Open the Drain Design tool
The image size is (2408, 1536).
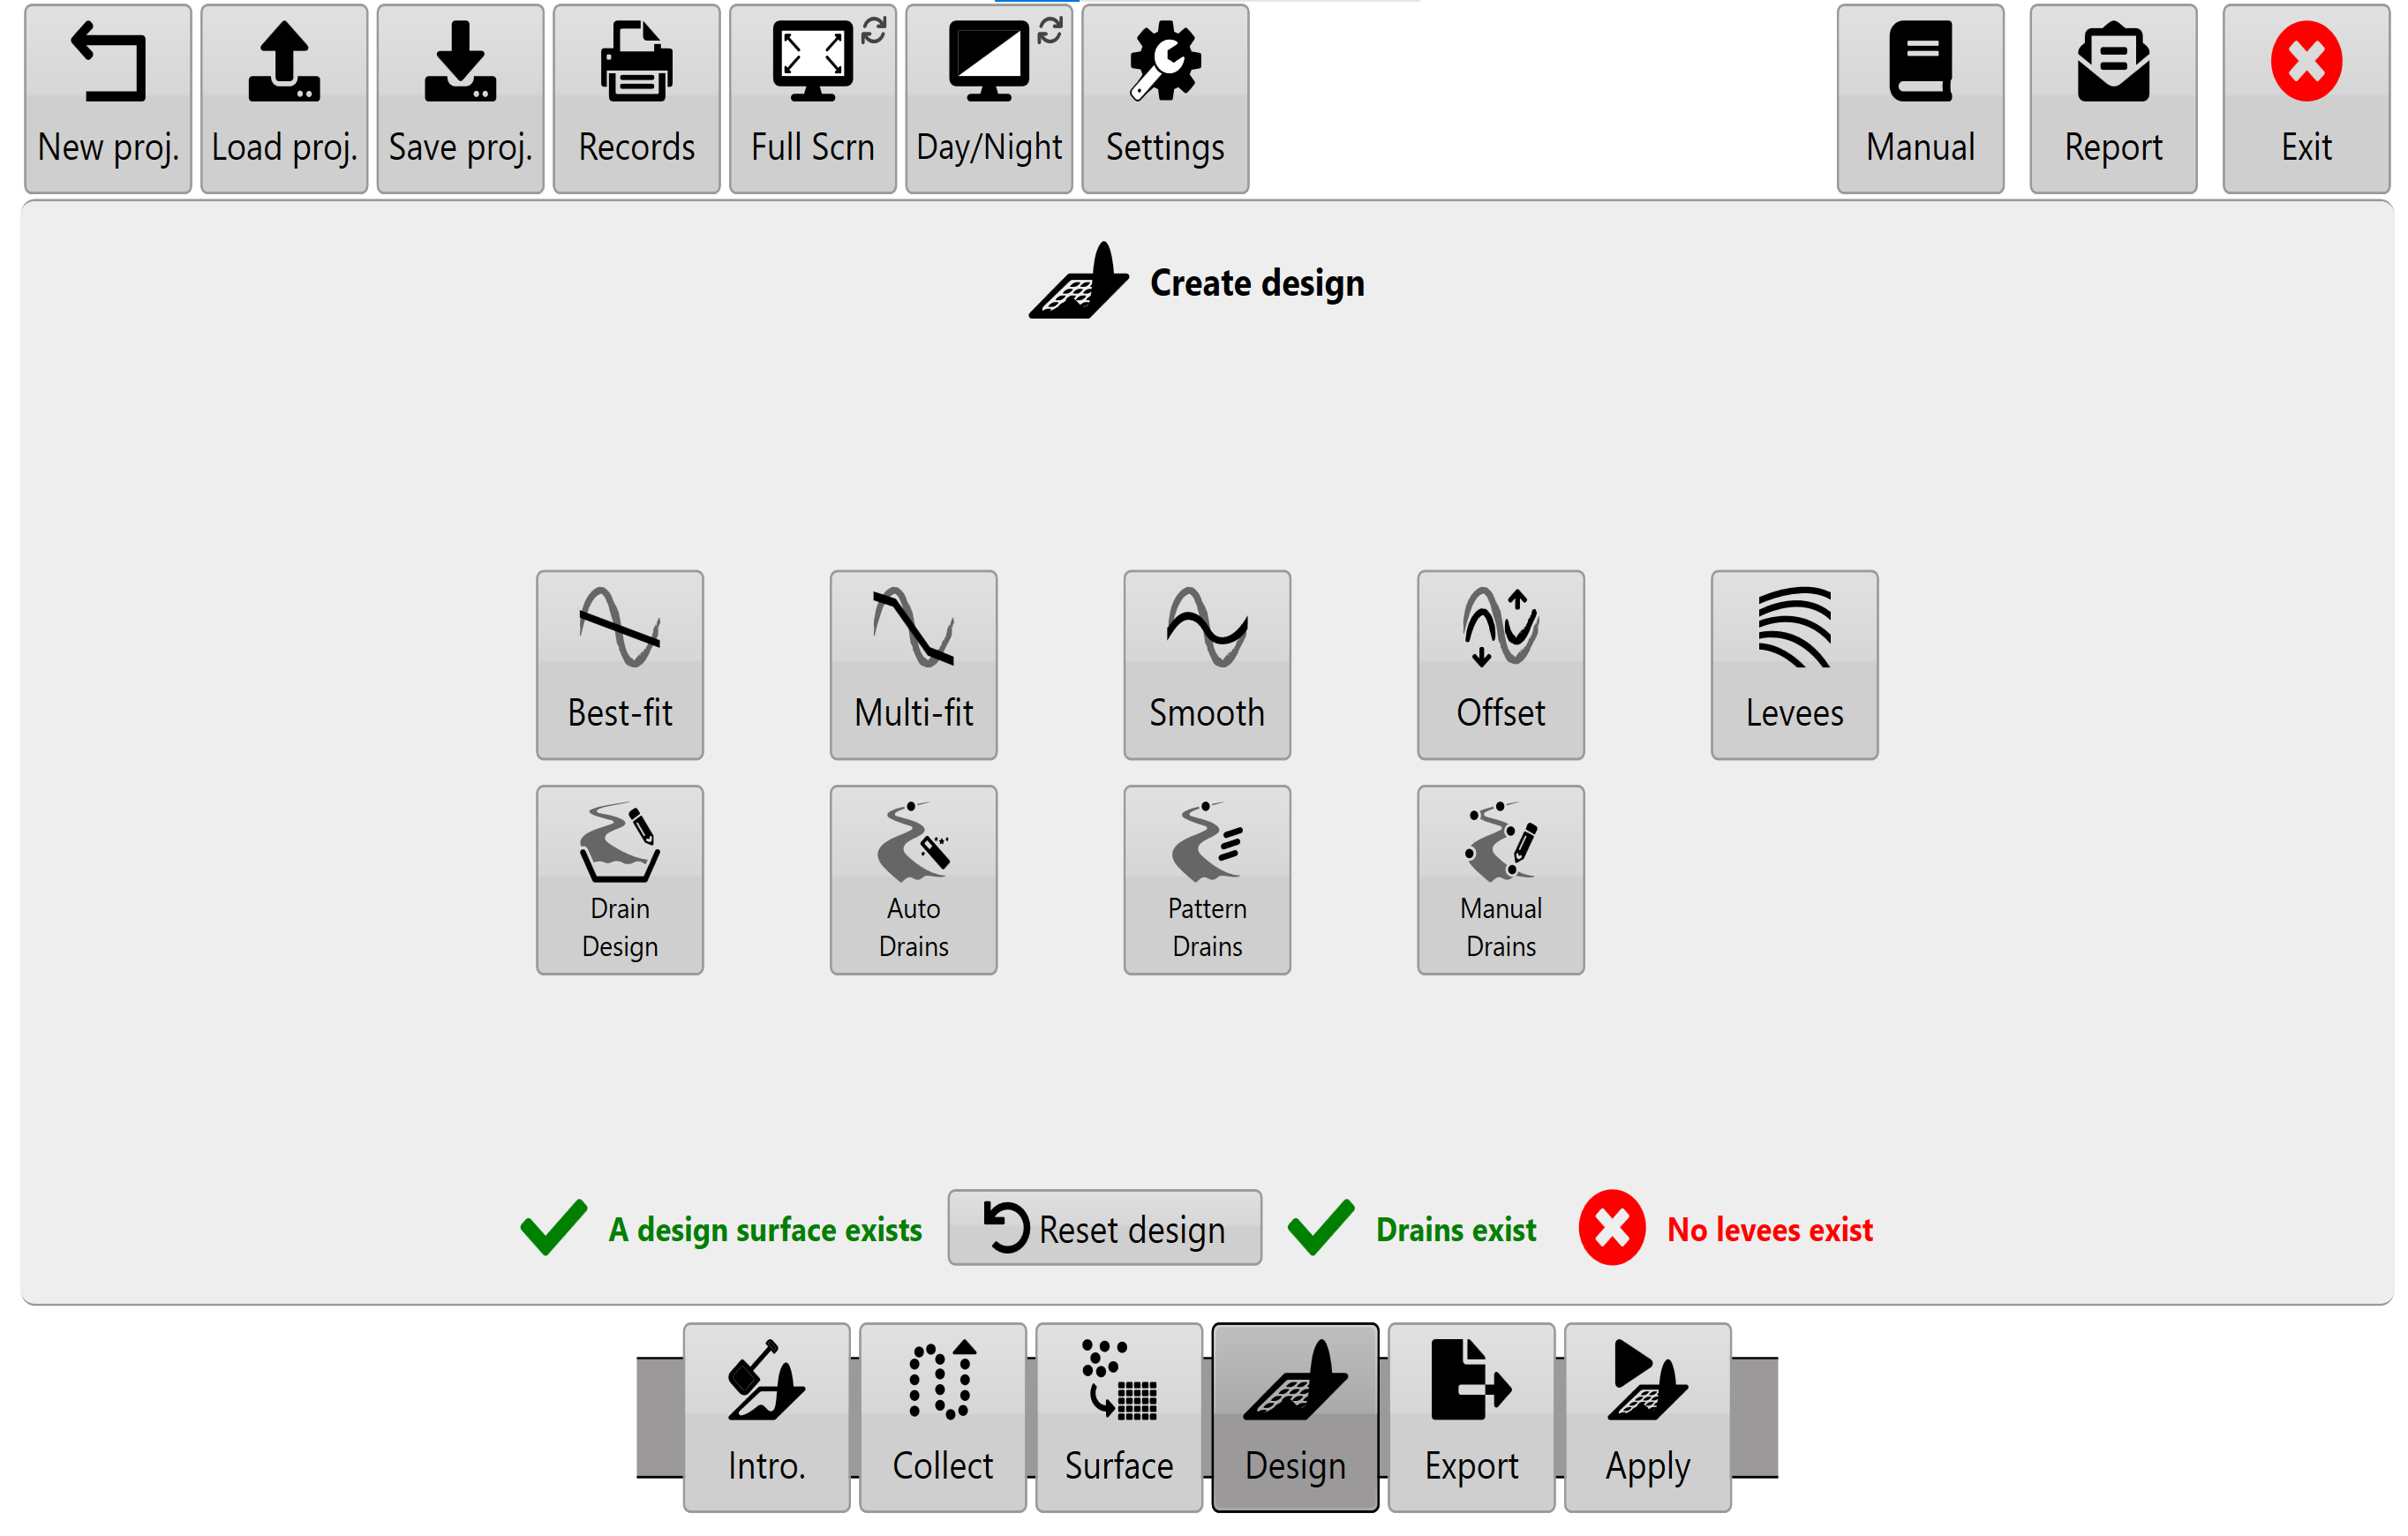[619, 880]
